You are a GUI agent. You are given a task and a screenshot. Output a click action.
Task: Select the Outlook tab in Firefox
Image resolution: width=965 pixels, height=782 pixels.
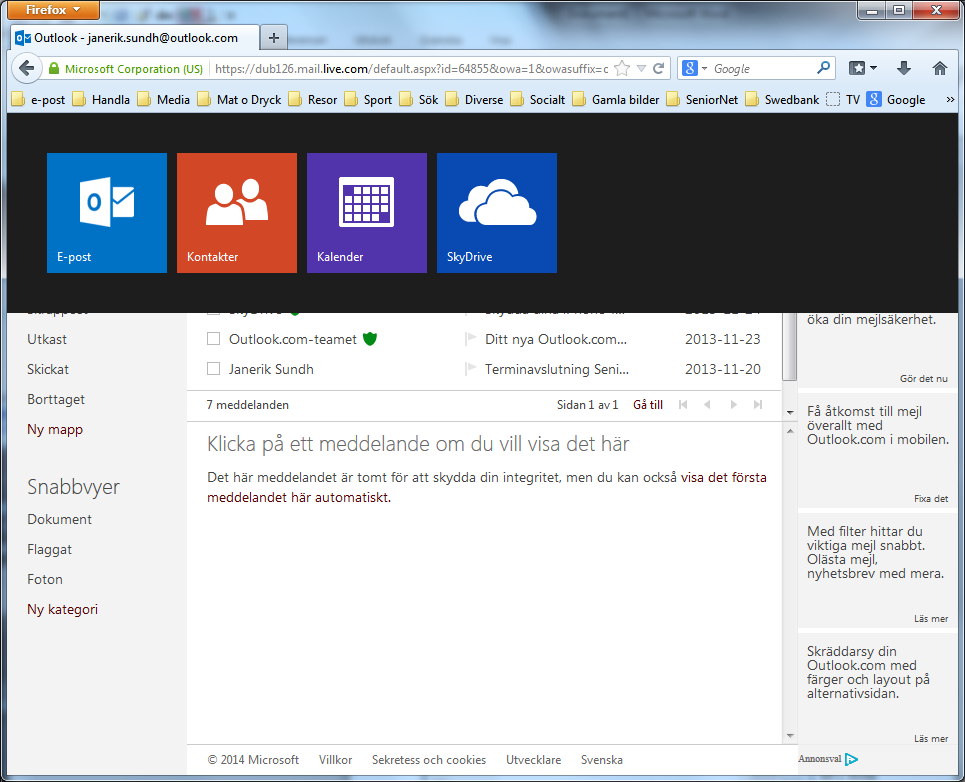(134, 38)
